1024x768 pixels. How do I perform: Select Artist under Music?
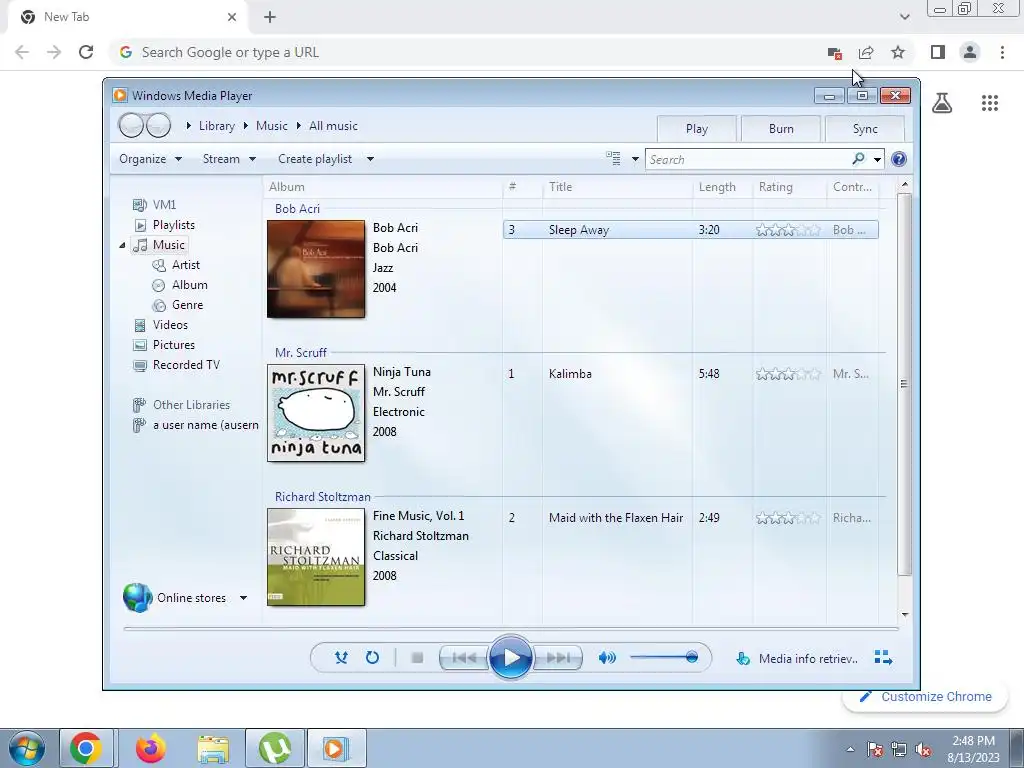(185, 264)
